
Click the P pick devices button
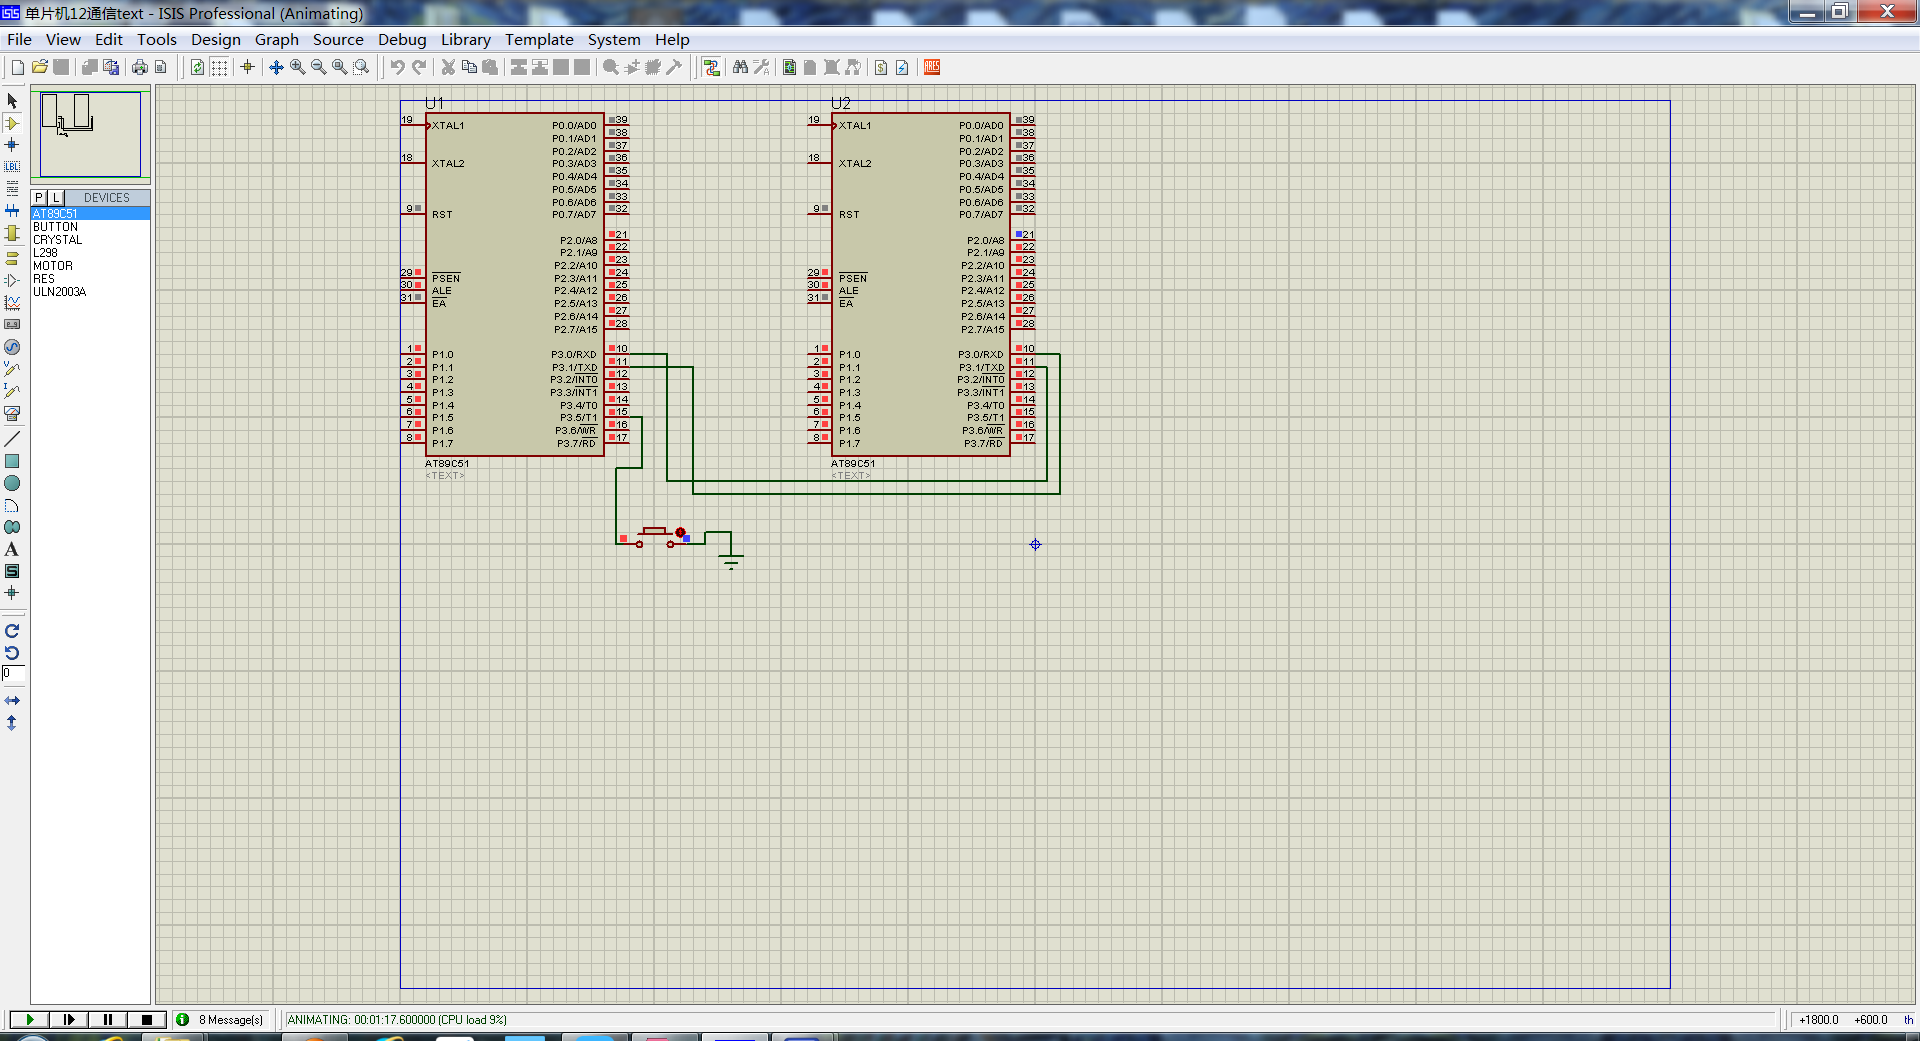tap(39, 198)
